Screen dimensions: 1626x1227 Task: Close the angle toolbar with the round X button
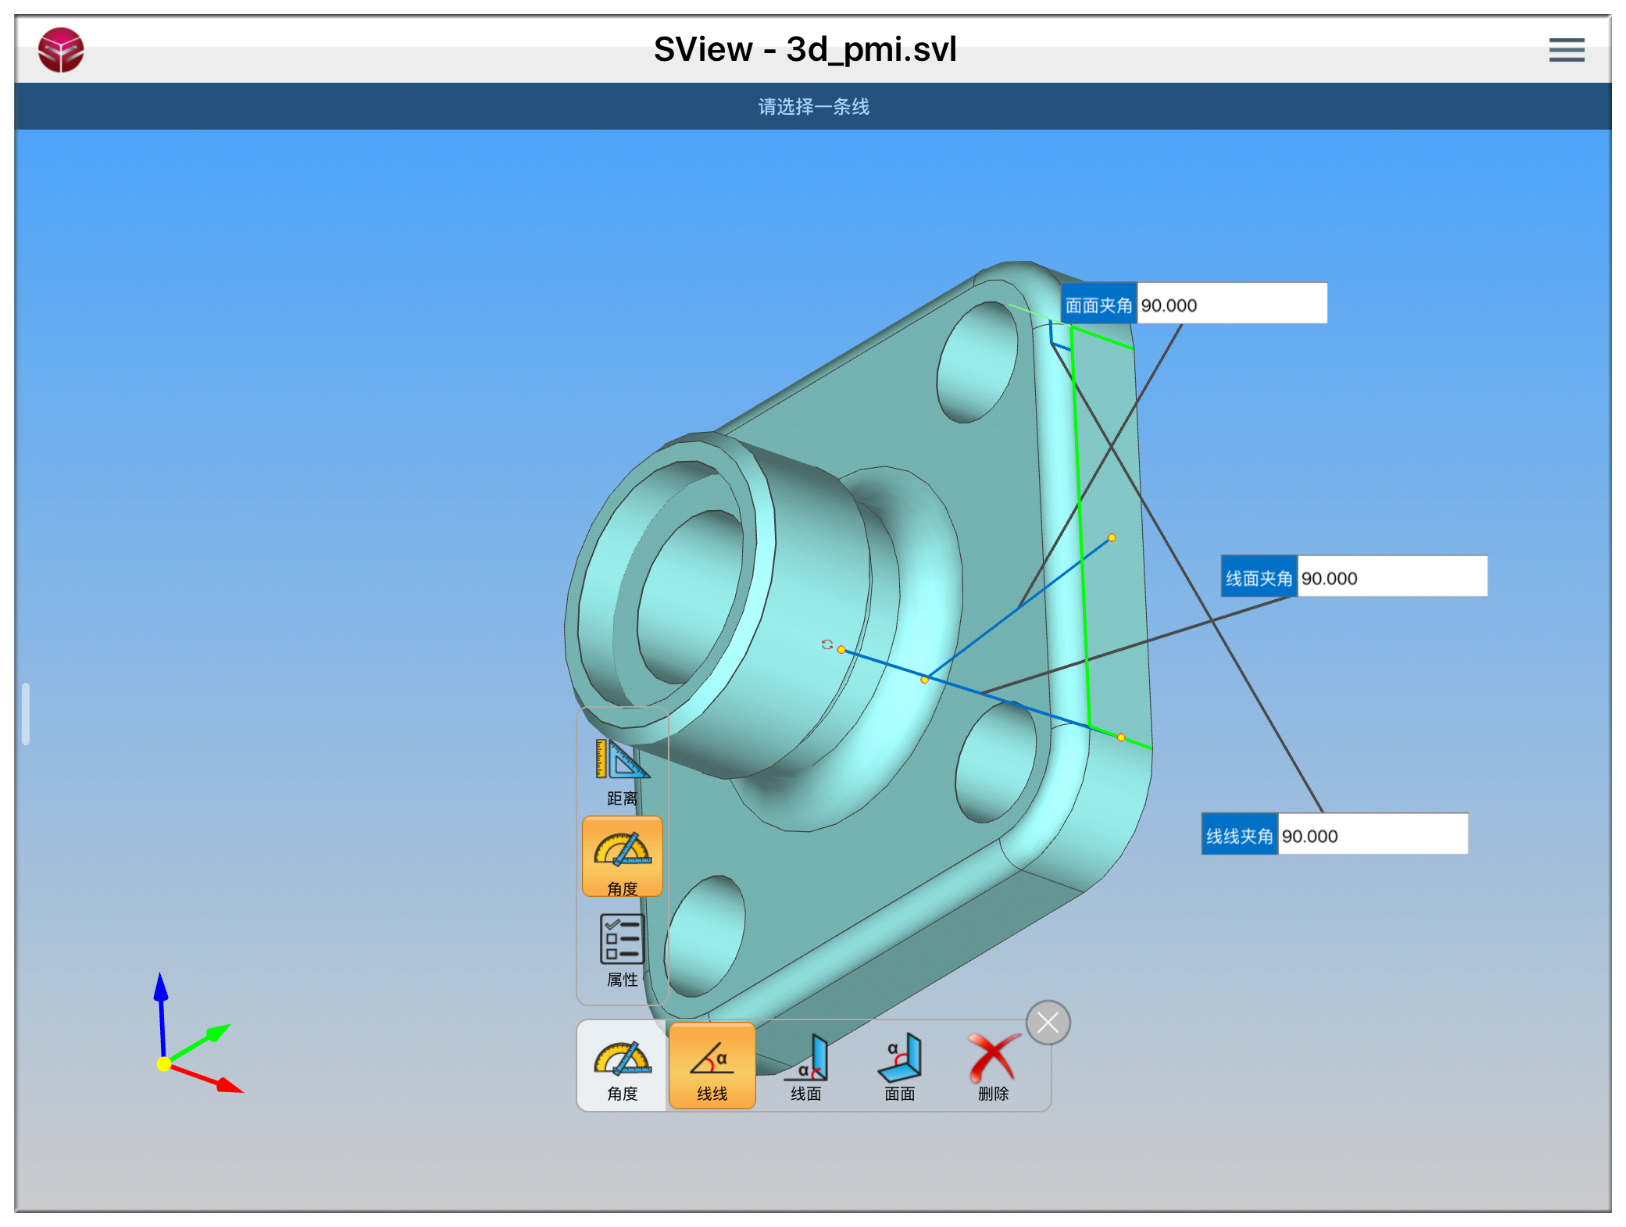tap(1048, 1022)
